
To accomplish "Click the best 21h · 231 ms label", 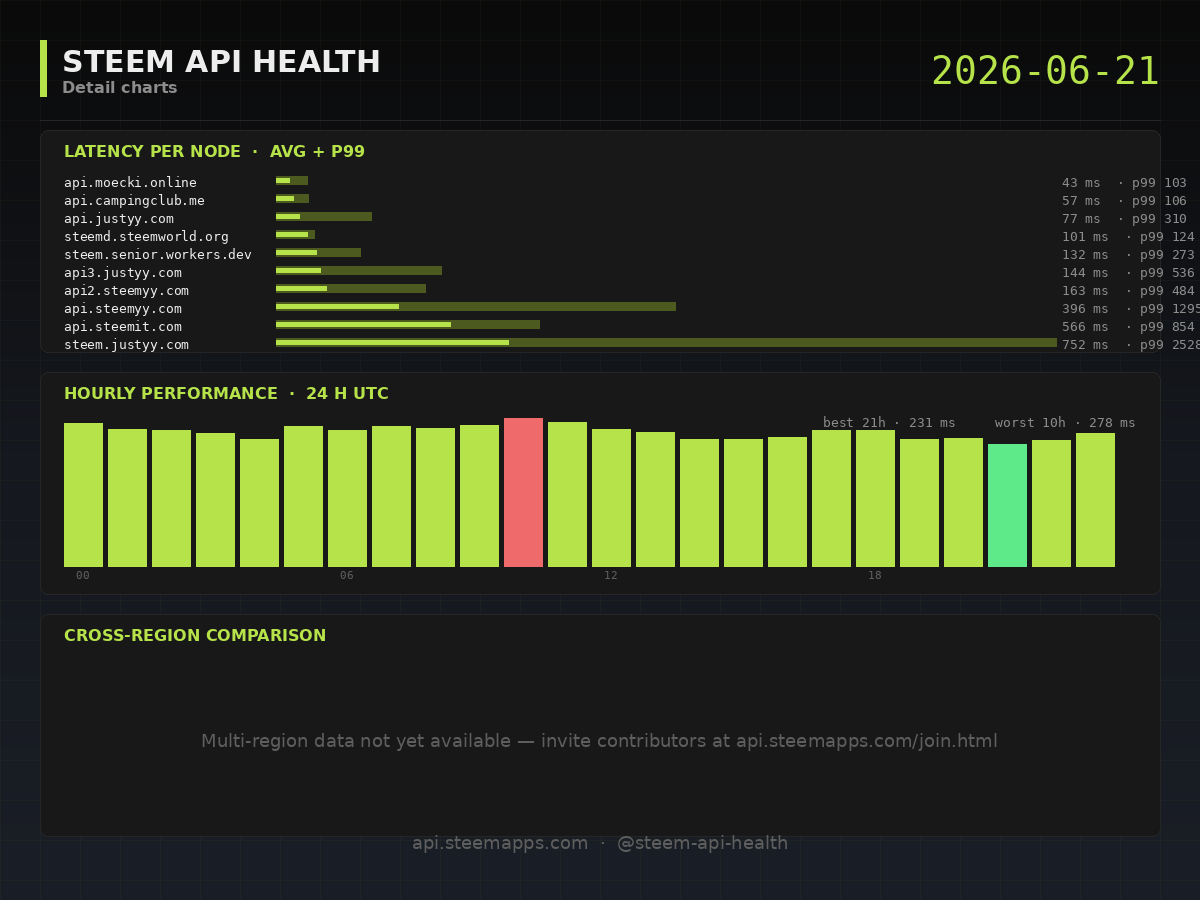I will tap(889, 423).
